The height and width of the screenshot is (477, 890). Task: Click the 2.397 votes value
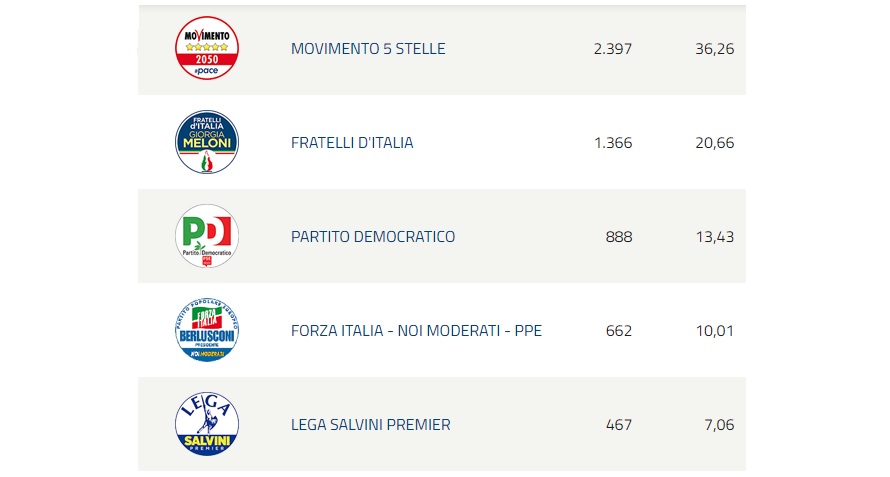613,49
